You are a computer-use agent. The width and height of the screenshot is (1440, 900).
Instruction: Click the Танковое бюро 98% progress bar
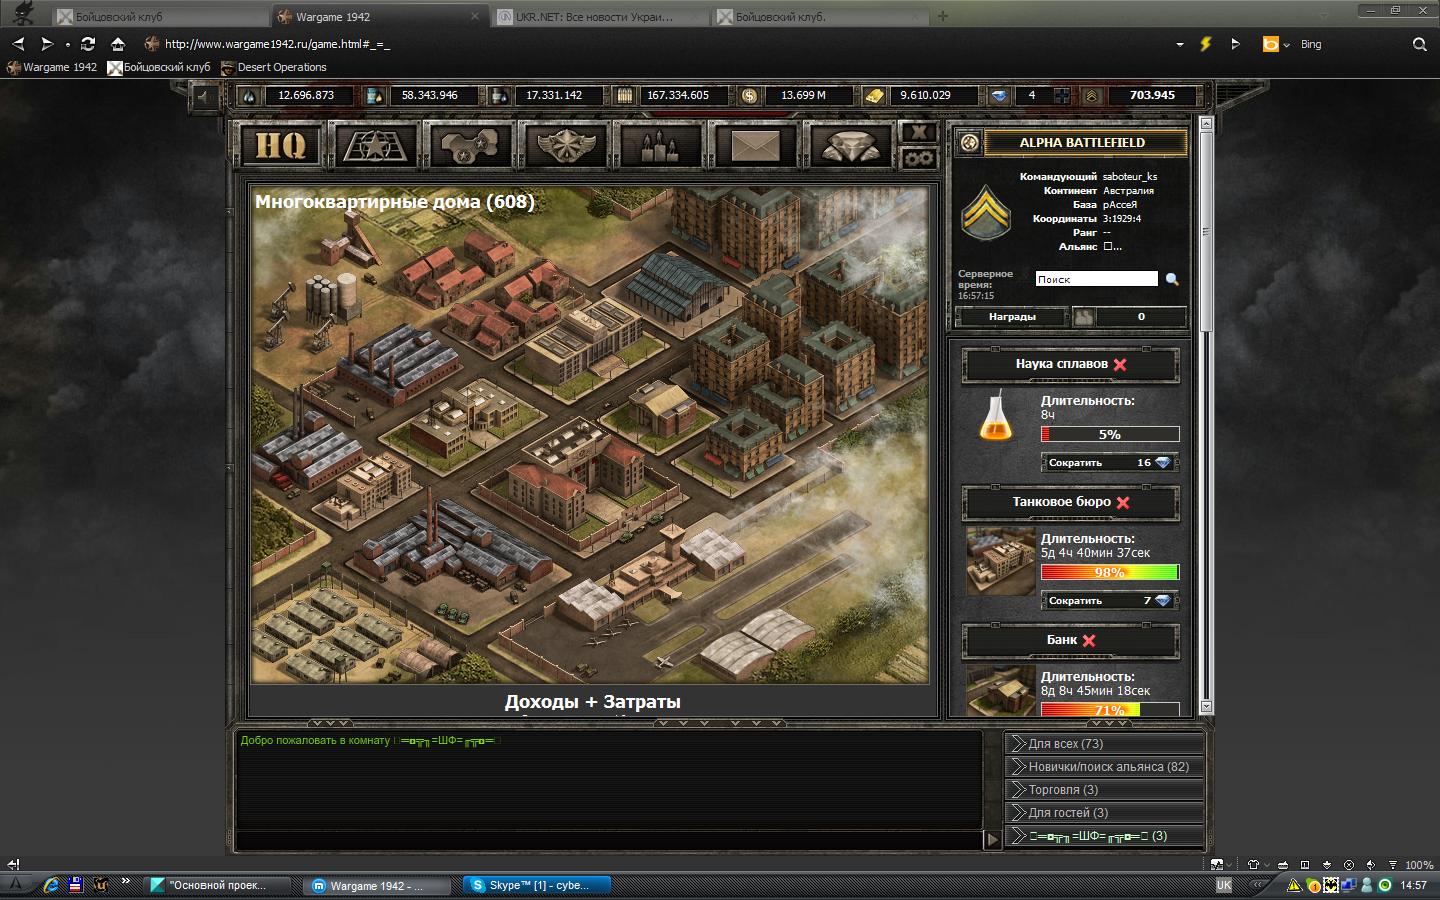[x=1110, y=572]
